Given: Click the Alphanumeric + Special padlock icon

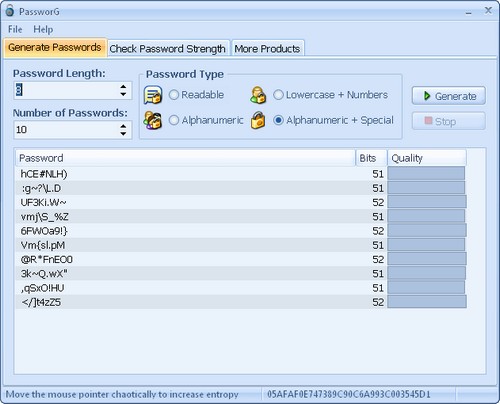Looking at the screenshot, I should tap(258, 120).
